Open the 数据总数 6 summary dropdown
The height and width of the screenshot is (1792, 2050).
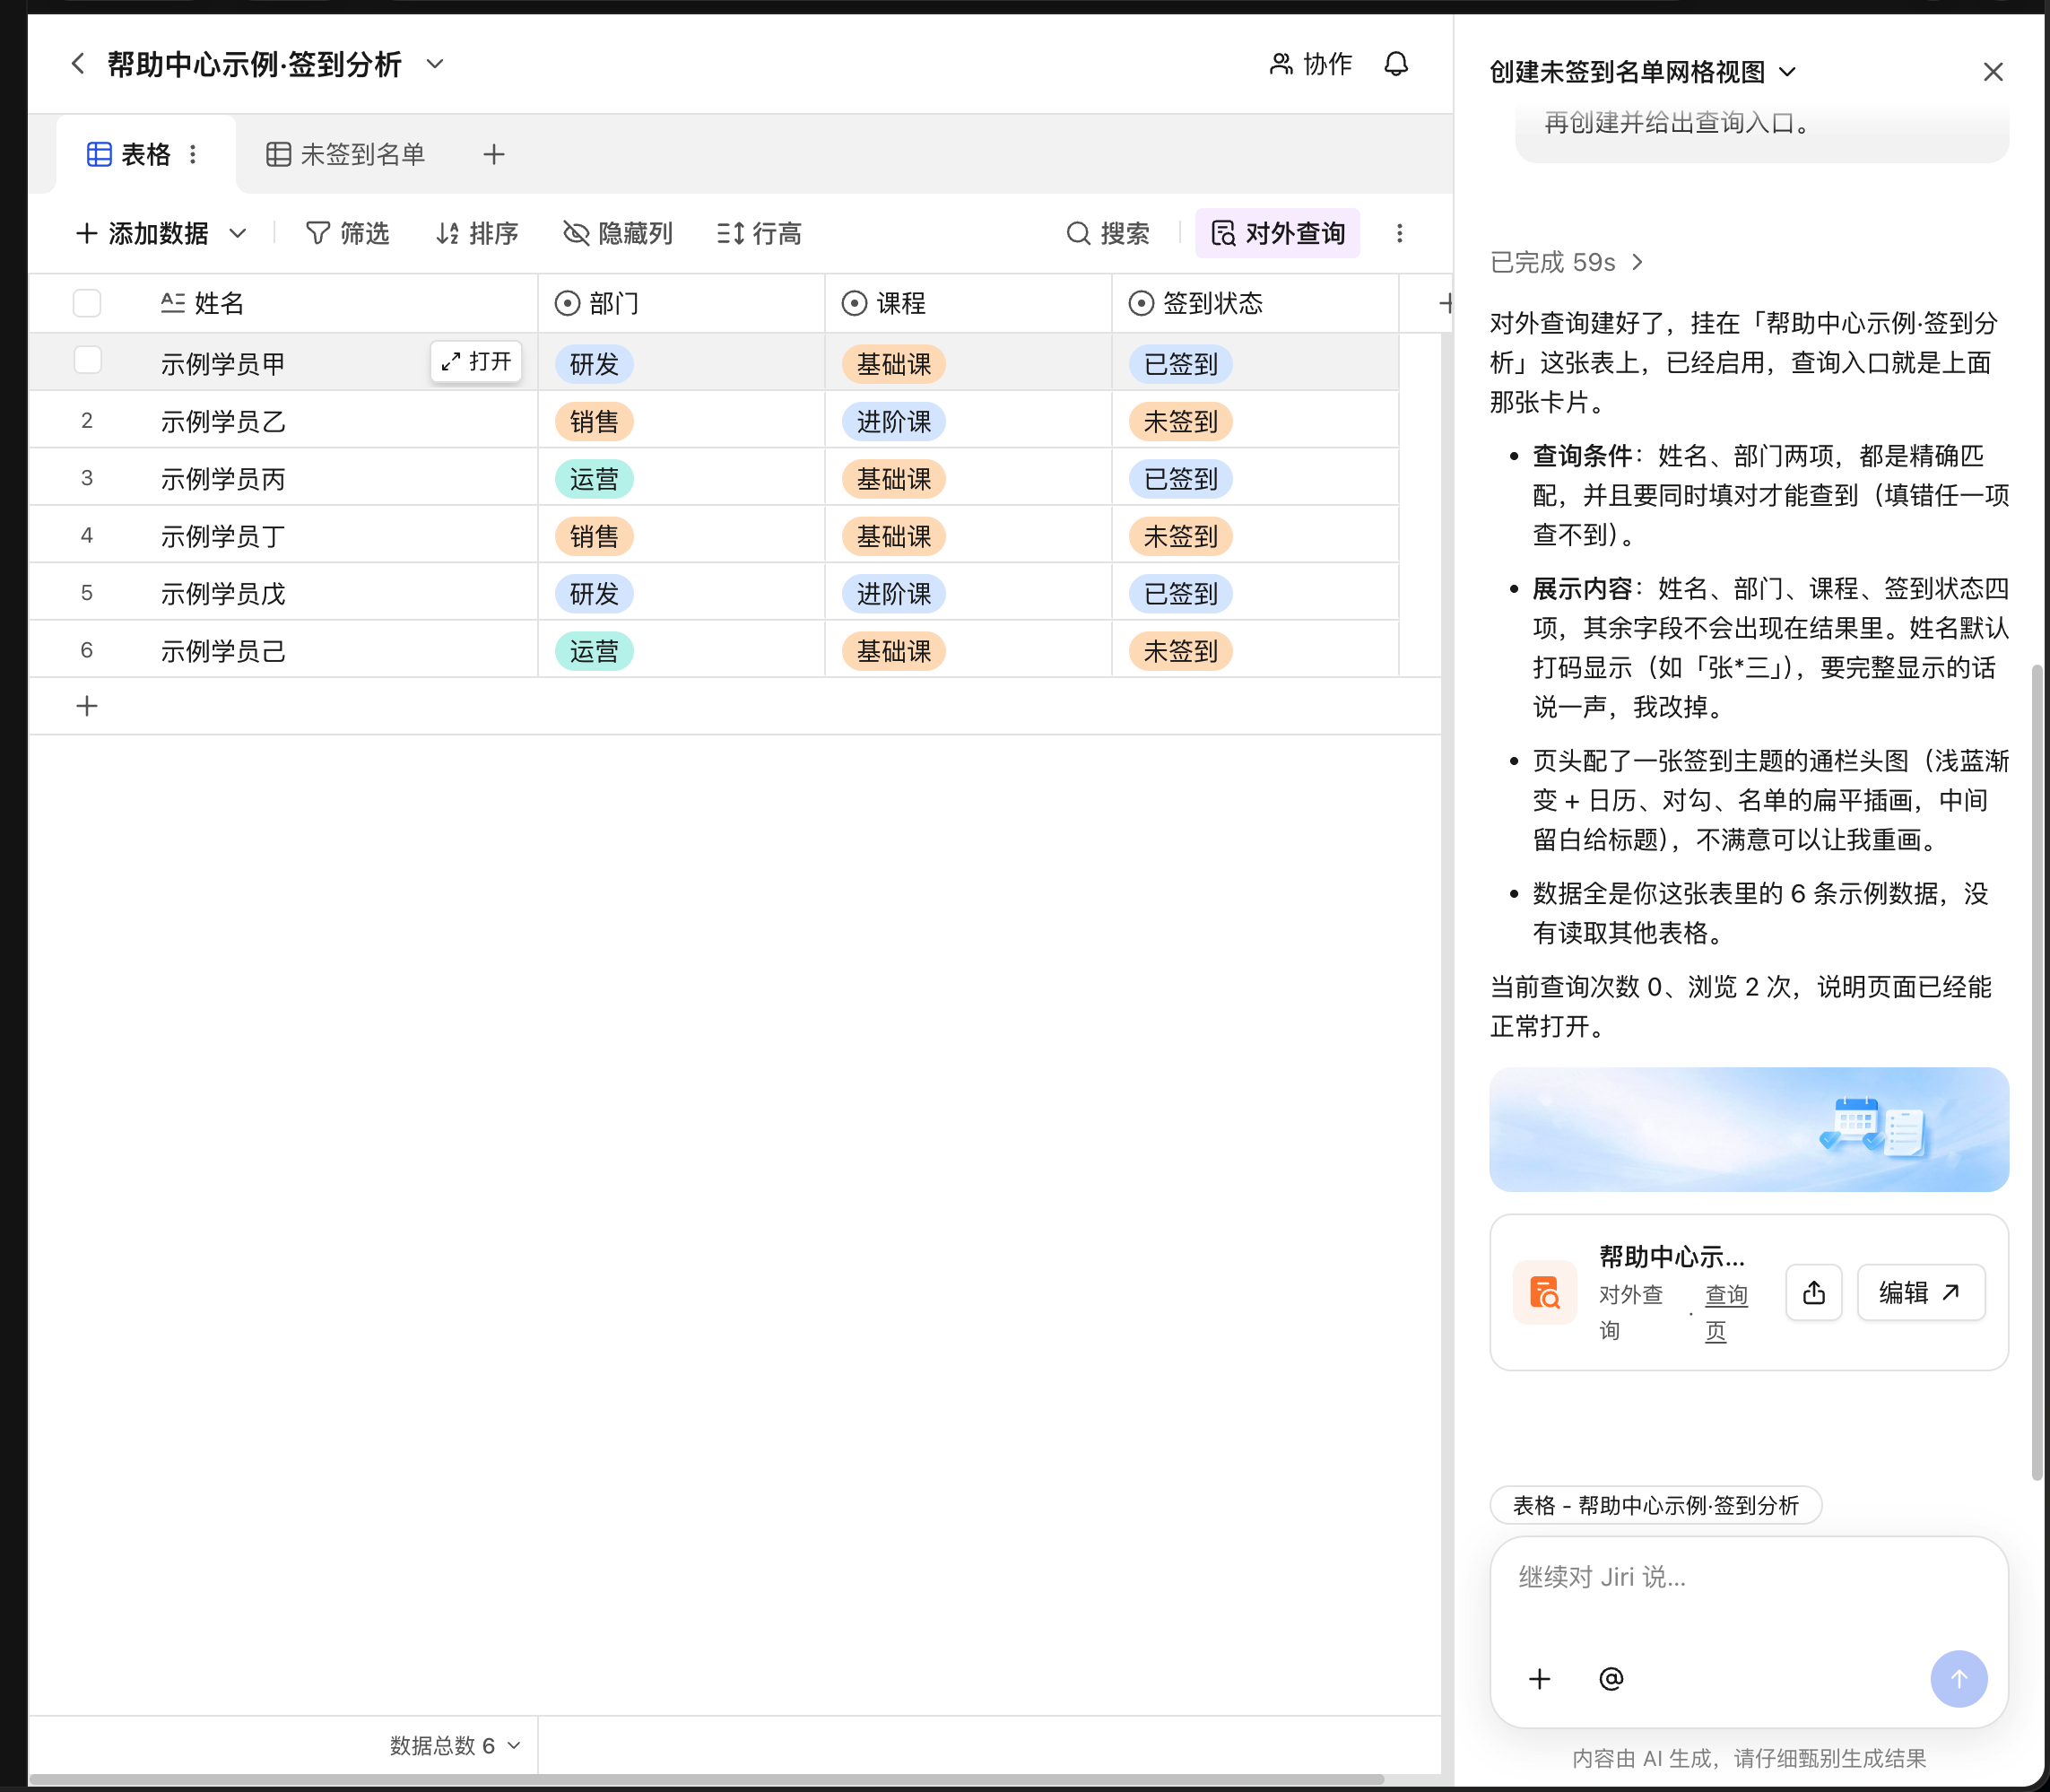click(455, 1745)
